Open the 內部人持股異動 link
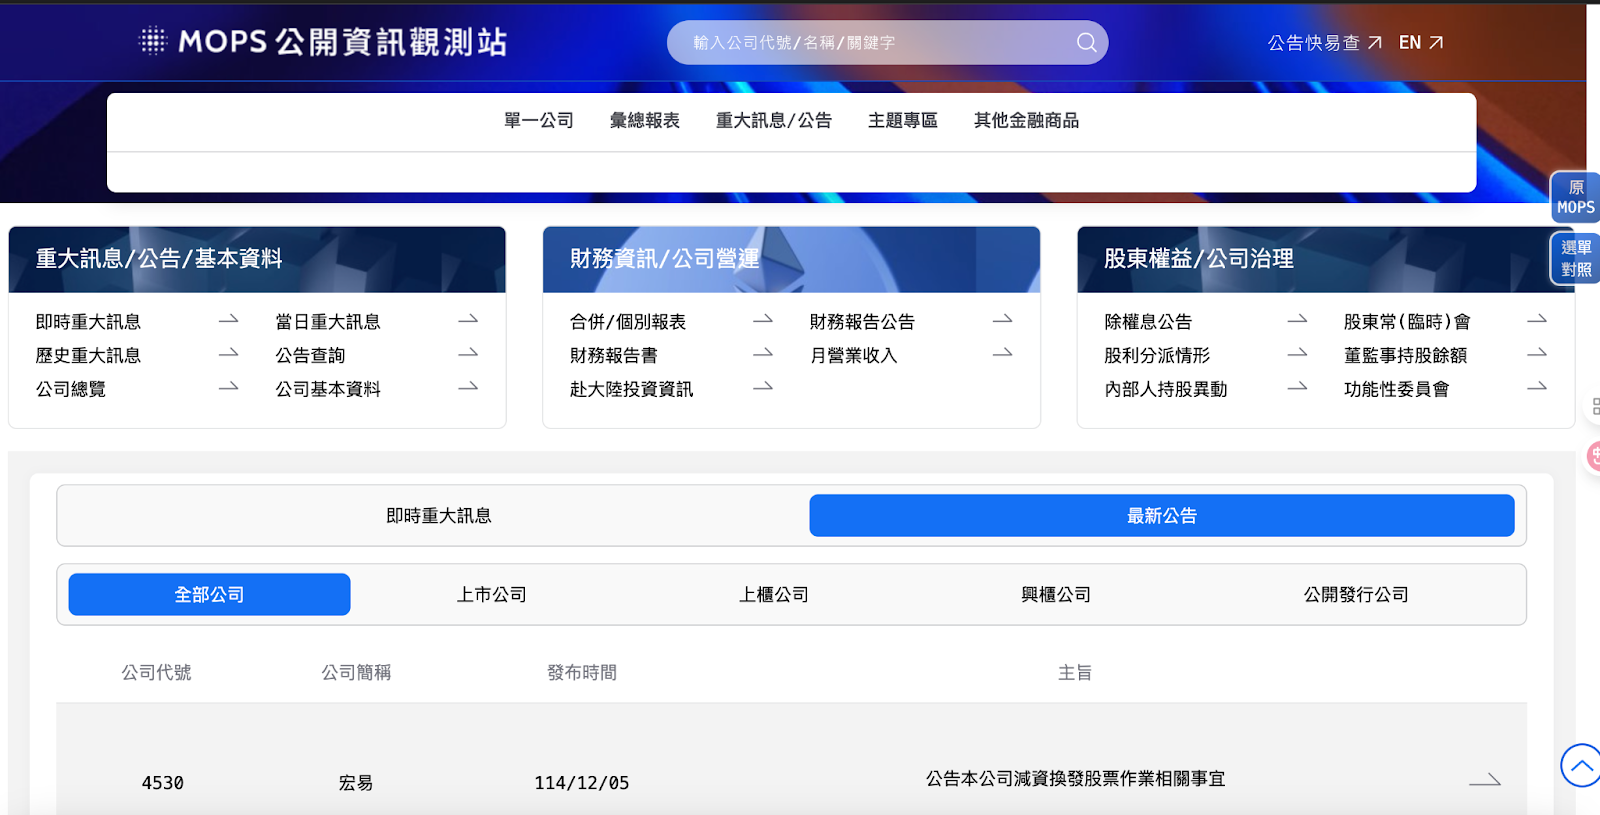 point(1166,389)
